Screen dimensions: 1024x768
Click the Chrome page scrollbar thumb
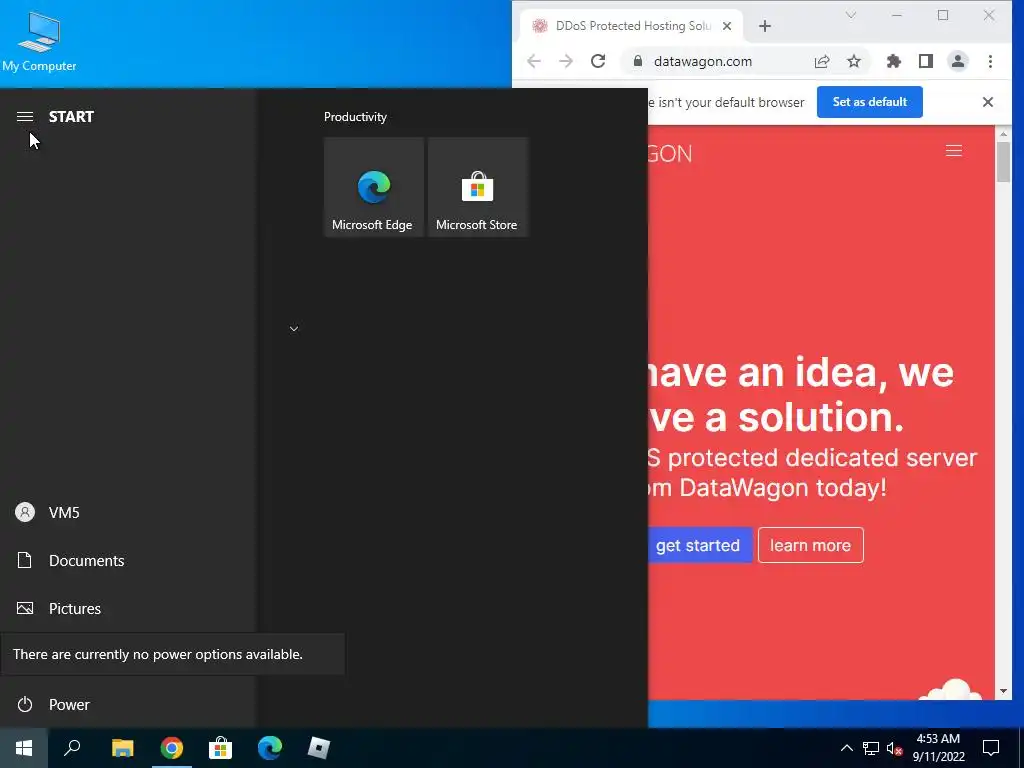click(x=1003, y=161)
